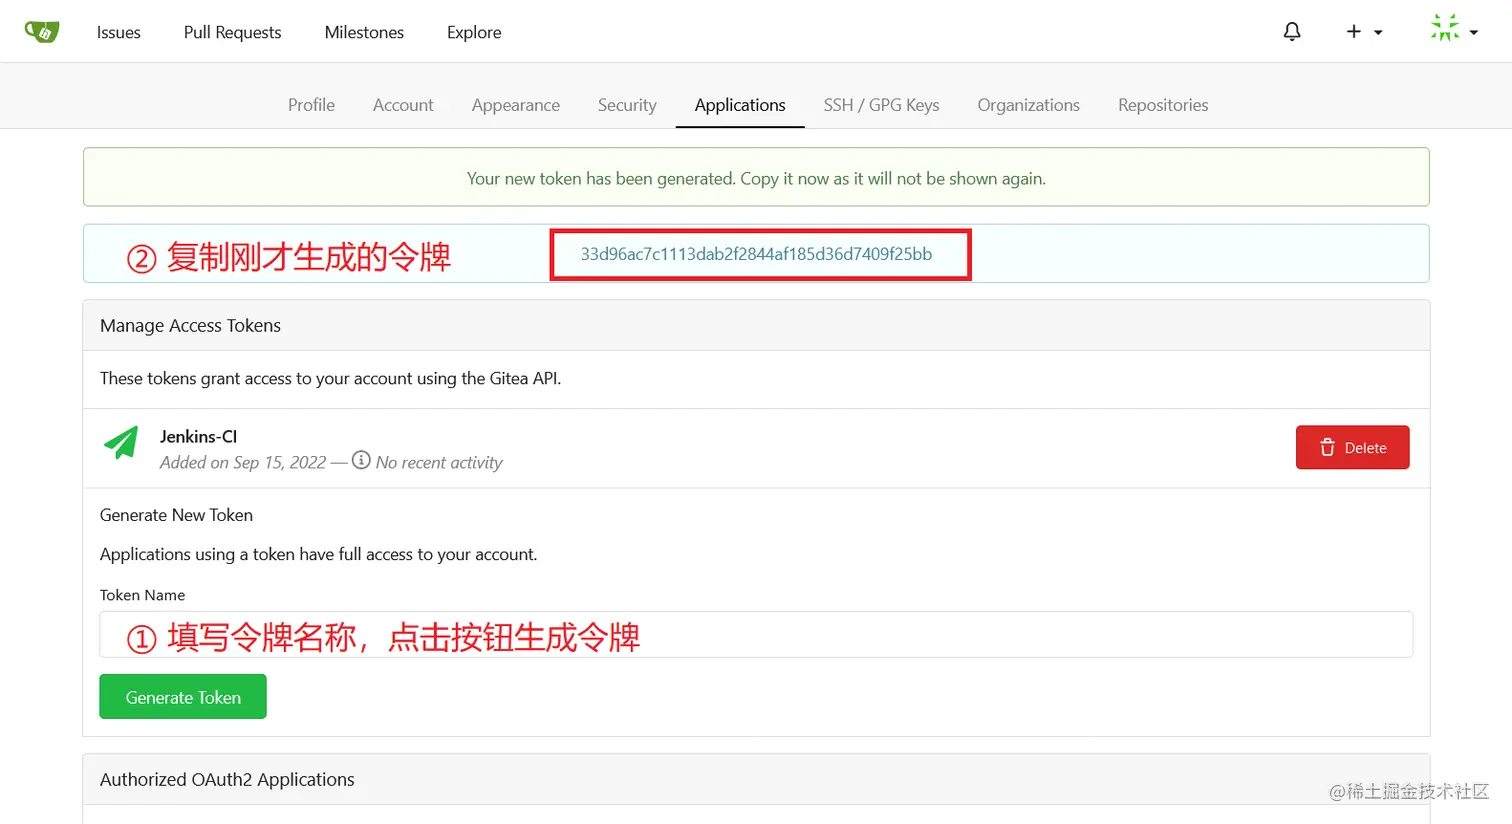This screenshot has width=1512, height=824.
Task: Click the Jenkins-CI token name
Action: (198, 436)
